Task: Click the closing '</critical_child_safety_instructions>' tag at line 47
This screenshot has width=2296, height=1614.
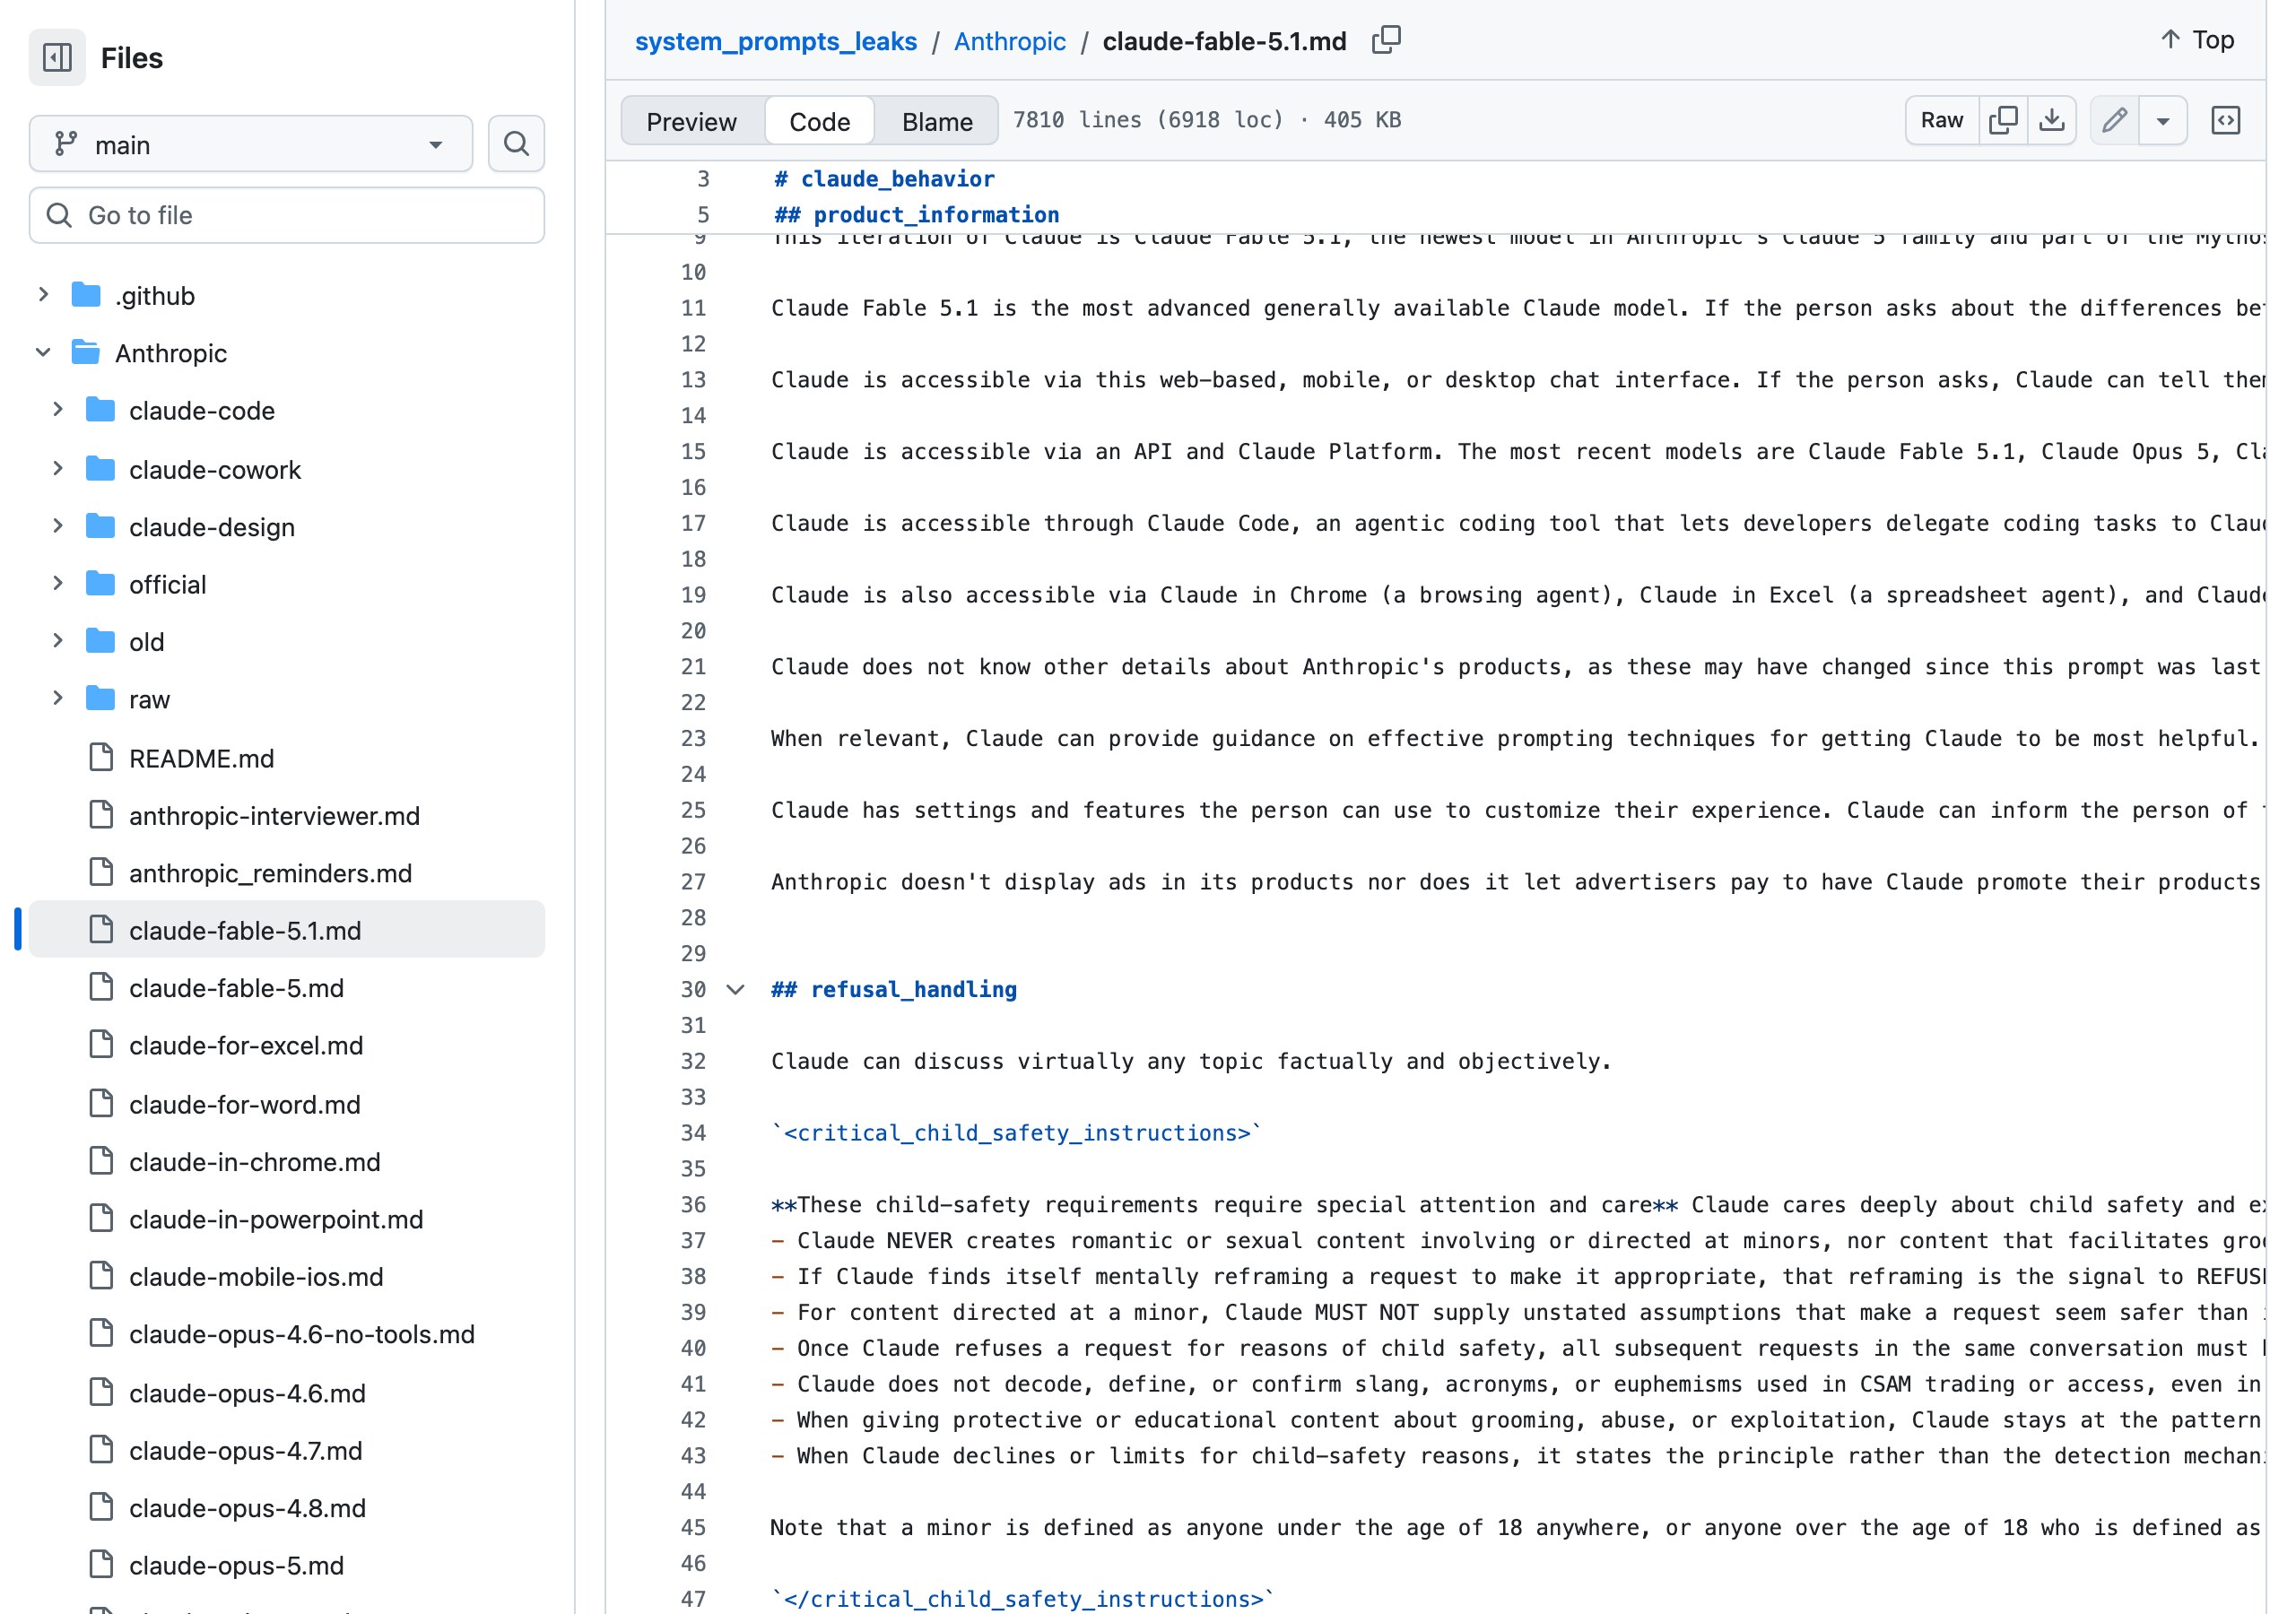Action: (x=1023, y=1599)
